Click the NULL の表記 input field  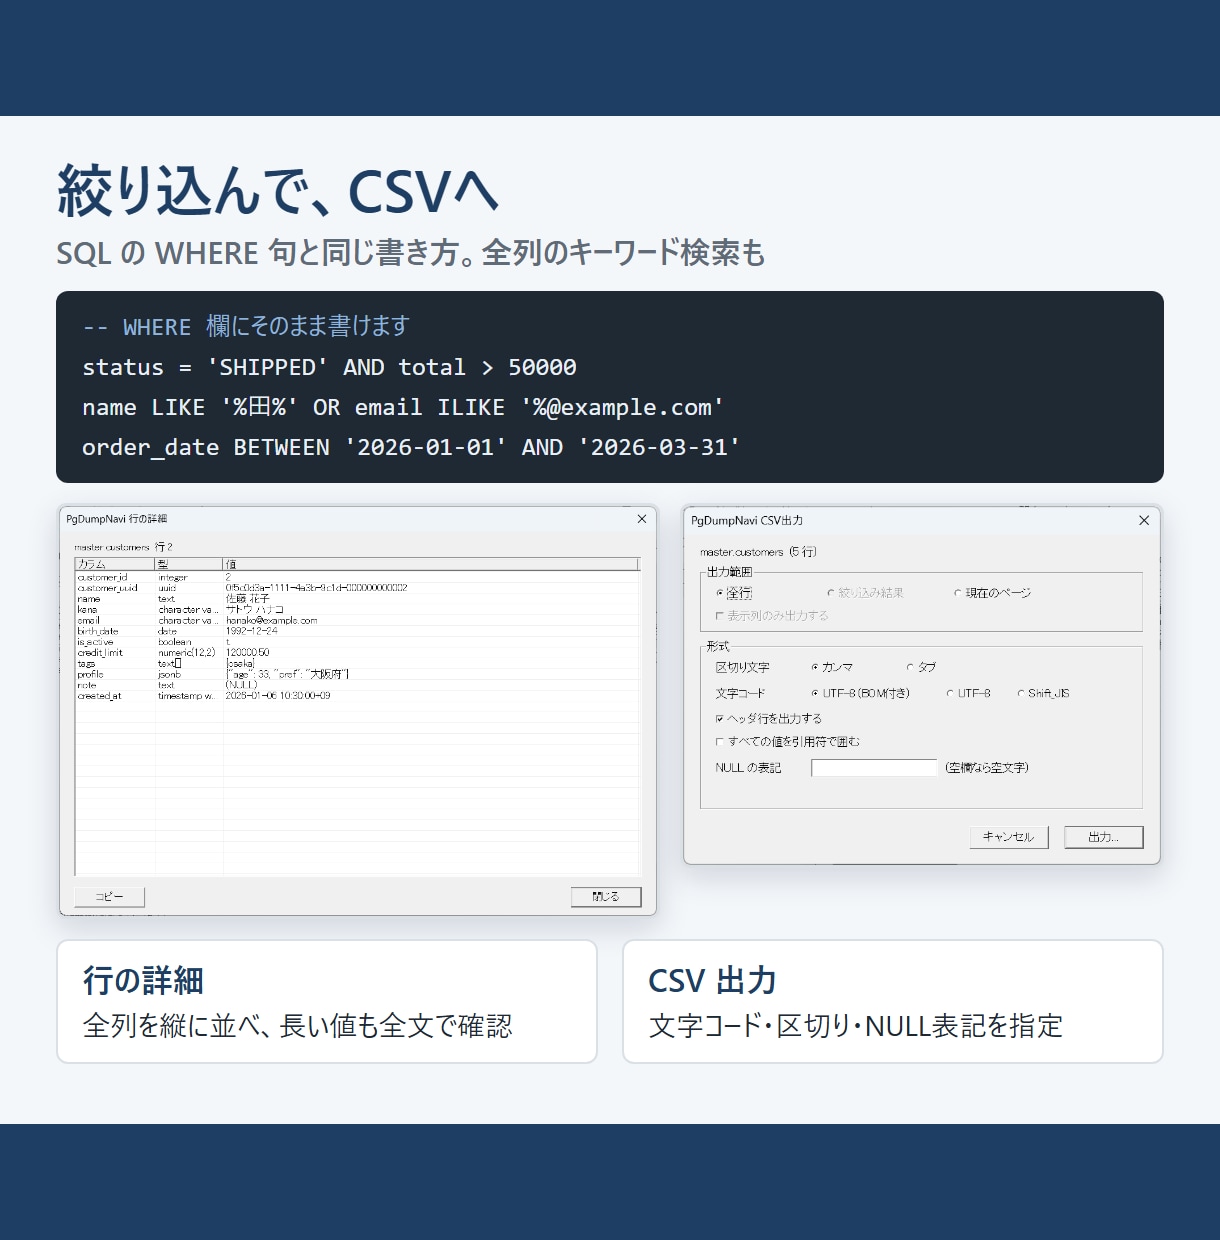pyautogui.click(x=874, y=768)
